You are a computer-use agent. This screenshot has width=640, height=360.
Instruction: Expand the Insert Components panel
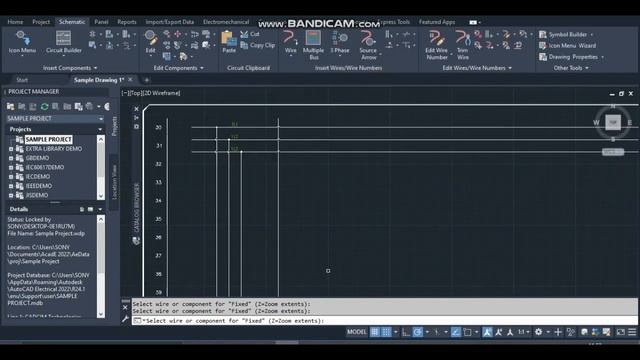click(x=70, y=68)
